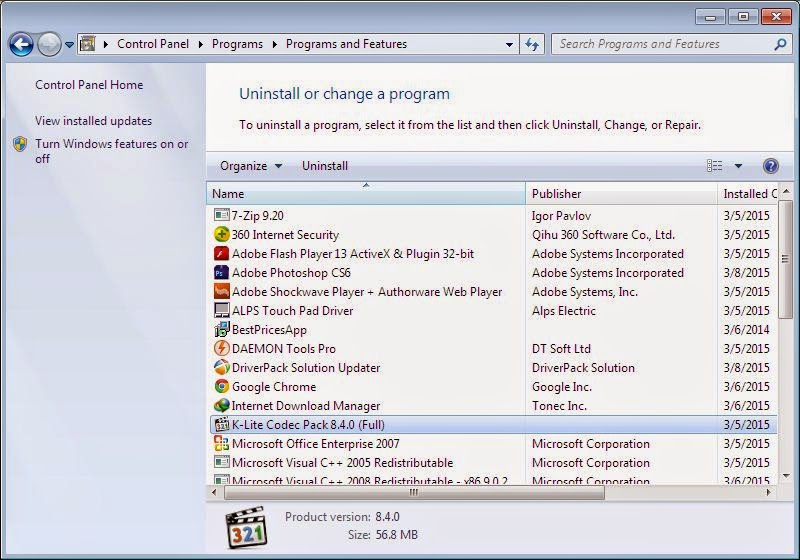Click the 360 Internet Security icon
The height and width of the screenshot is (560, 800).
[221, 234]
